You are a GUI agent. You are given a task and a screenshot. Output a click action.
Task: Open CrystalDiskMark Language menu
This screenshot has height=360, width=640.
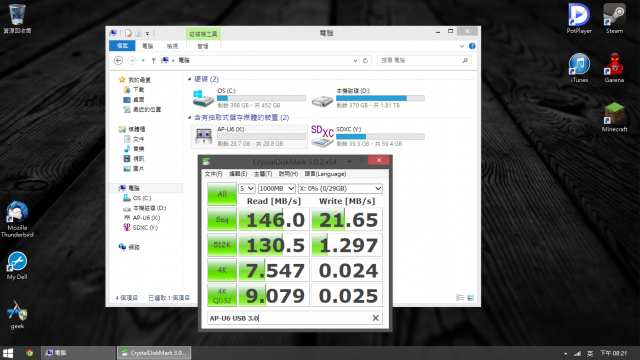pyautogui.click(x=325, y=174)
